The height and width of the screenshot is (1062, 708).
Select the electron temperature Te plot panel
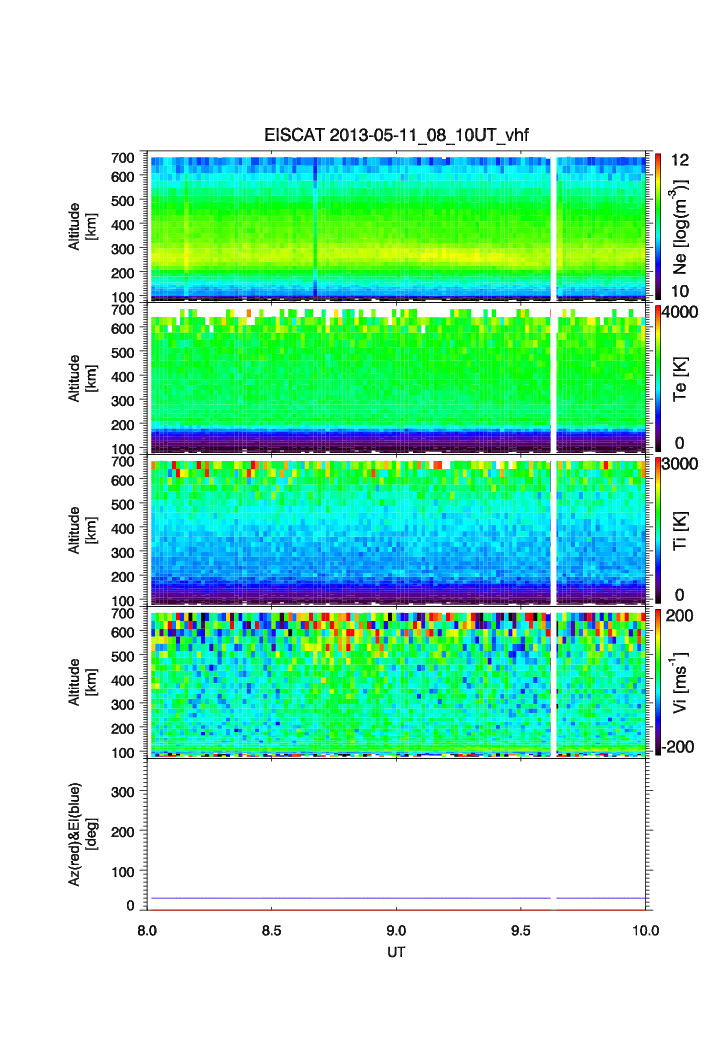[350, 378]
